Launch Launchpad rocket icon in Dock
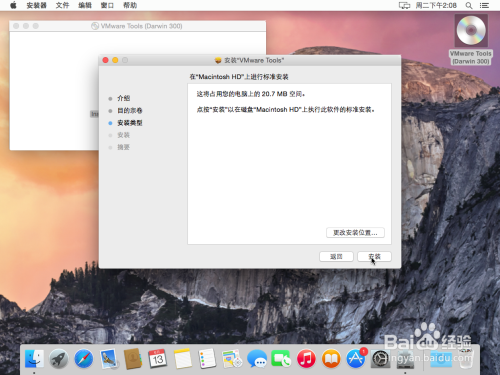 (x=59, y=359)
